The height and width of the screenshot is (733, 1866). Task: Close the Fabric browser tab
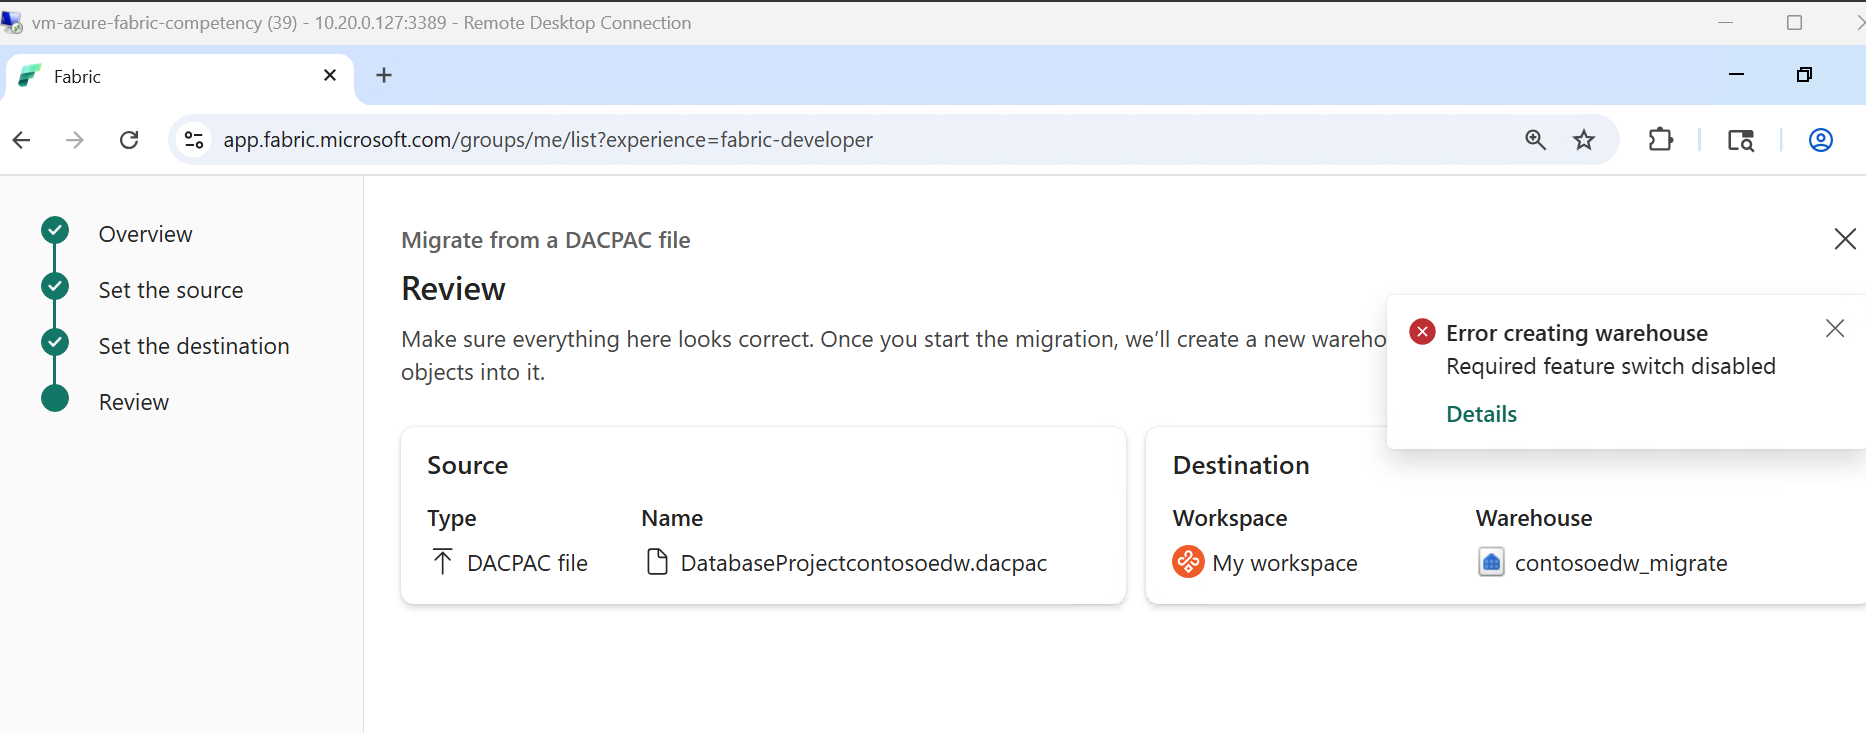tap(330, 75)
